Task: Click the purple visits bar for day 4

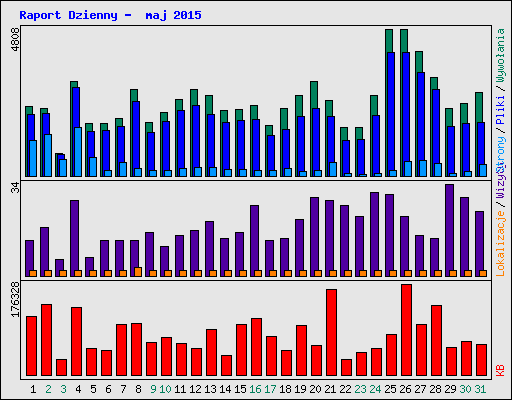Action: pyautogui.click(x=74, y=238)
